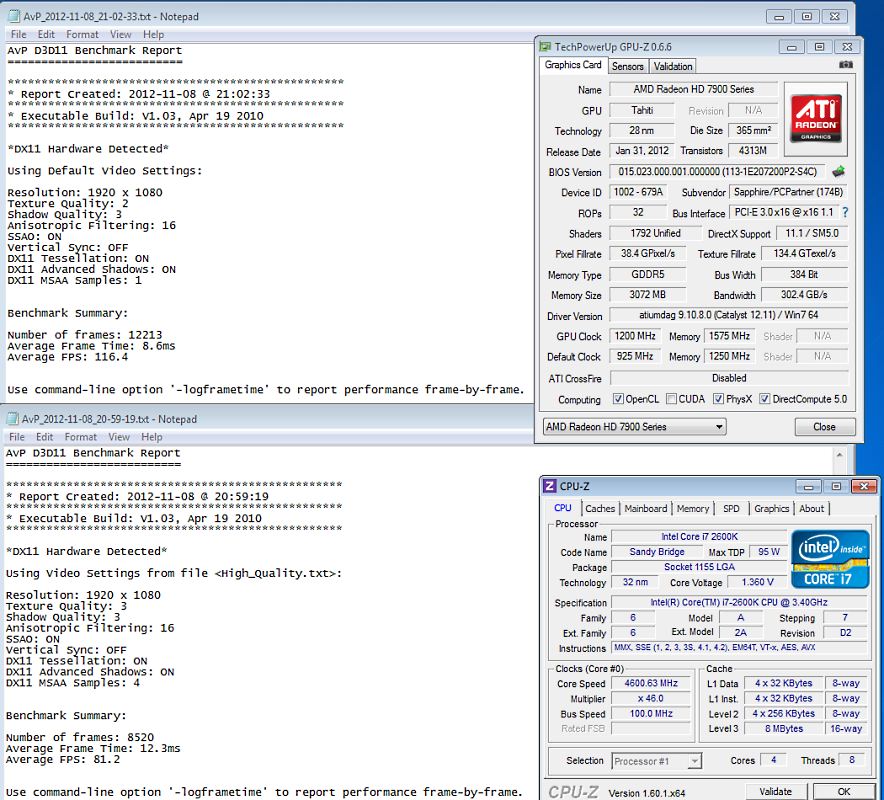Viewport: 884px width, 800px height.
Task: Click the Bandwidth 302.4 GB/s value
Action: point(804,295)
